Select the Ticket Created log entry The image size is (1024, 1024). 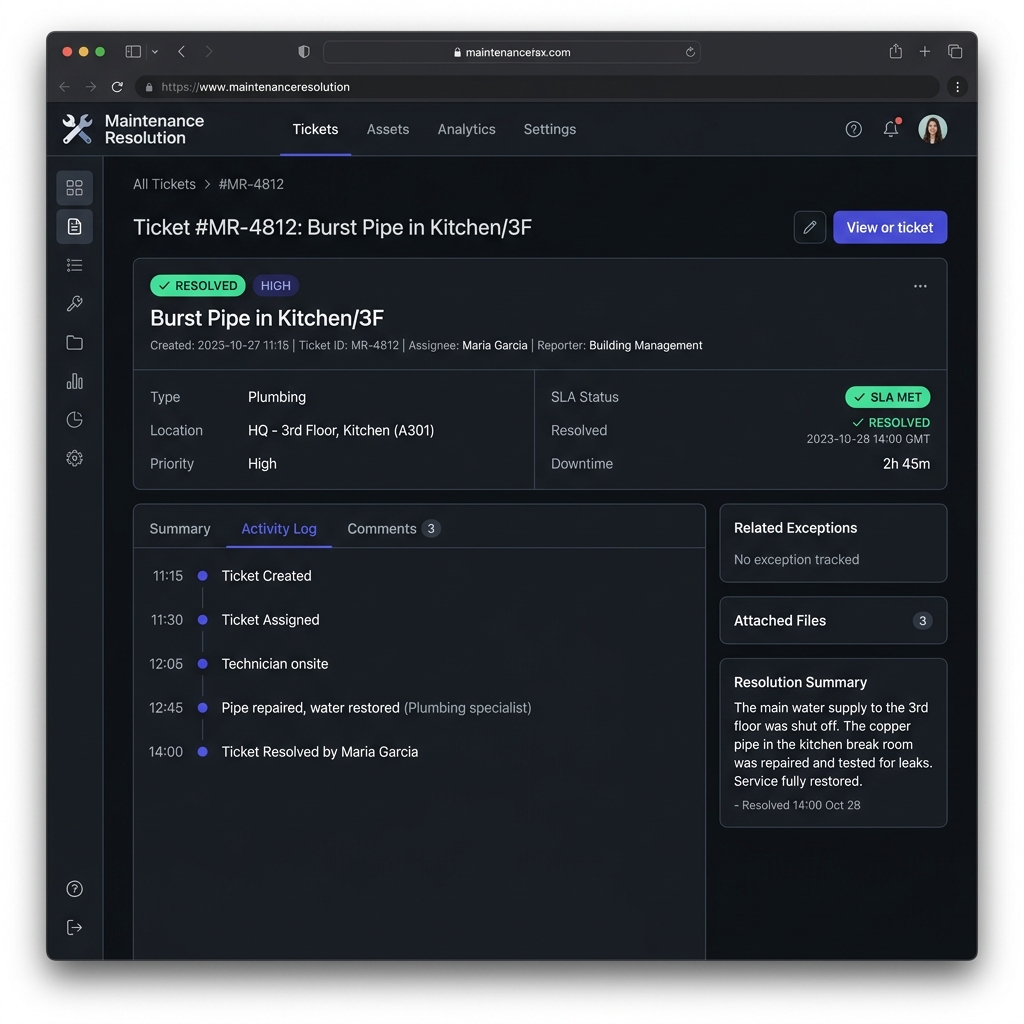click(266, 576)
